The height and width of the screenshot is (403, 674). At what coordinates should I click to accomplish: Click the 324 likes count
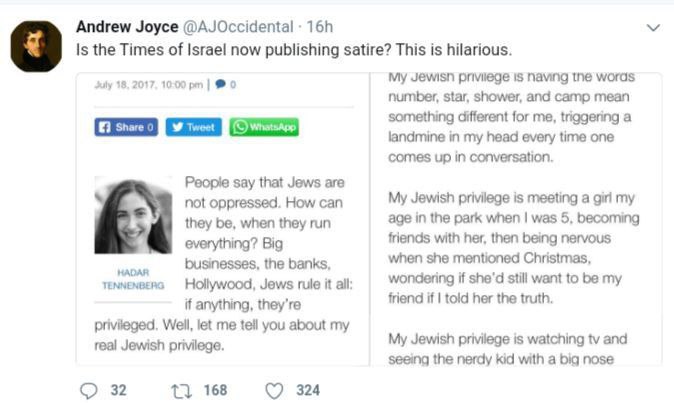click(308, 390)
